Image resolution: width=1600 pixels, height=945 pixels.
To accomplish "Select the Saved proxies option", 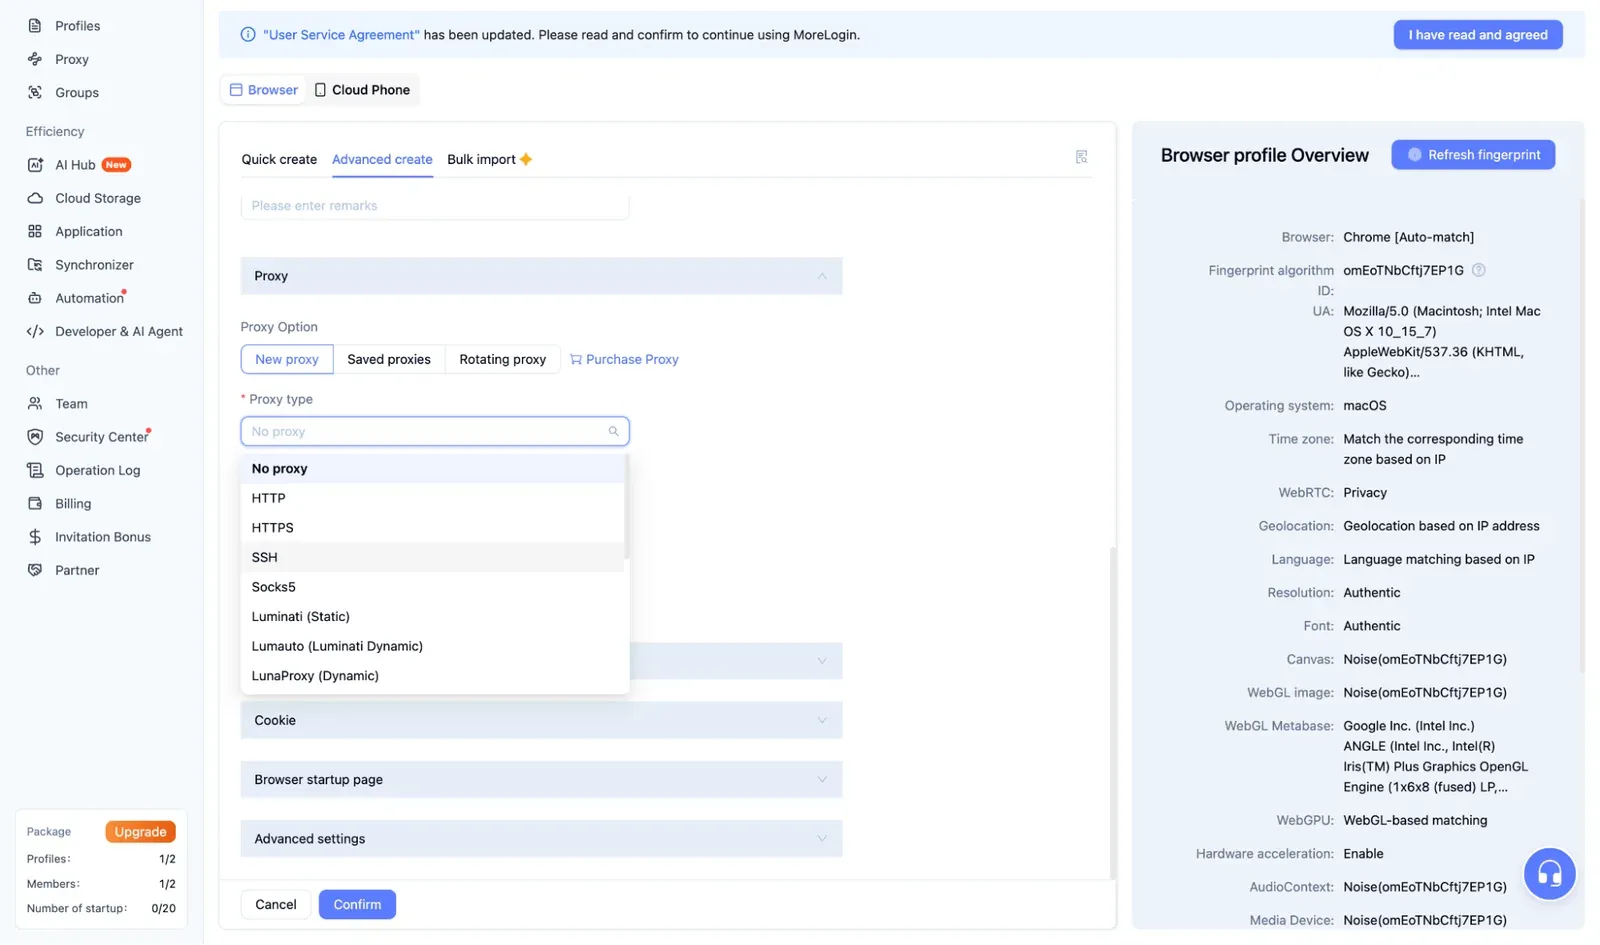I will [388, 359].
